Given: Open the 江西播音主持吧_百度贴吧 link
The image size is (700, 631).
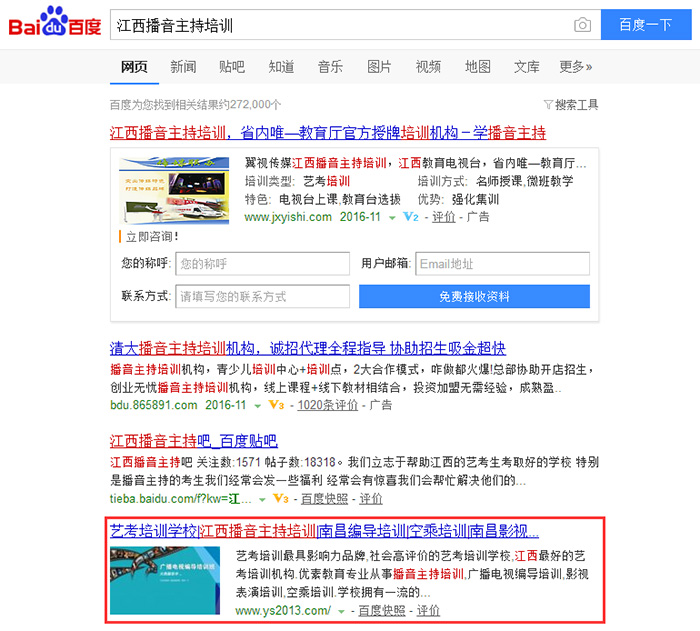Looking at the screenshot, I should (x=194, y=441).
